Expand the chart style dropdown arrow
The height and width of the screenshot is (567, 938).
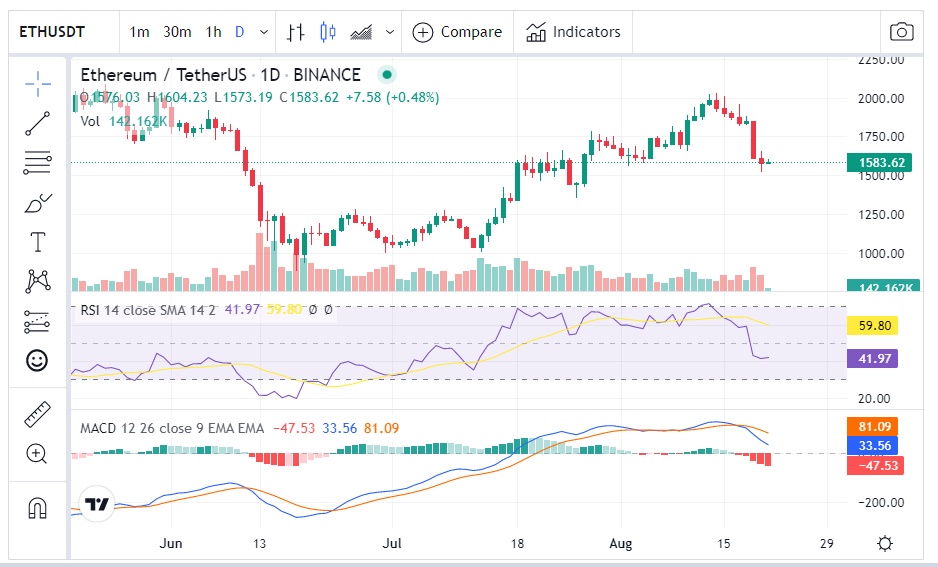[390, 32]
